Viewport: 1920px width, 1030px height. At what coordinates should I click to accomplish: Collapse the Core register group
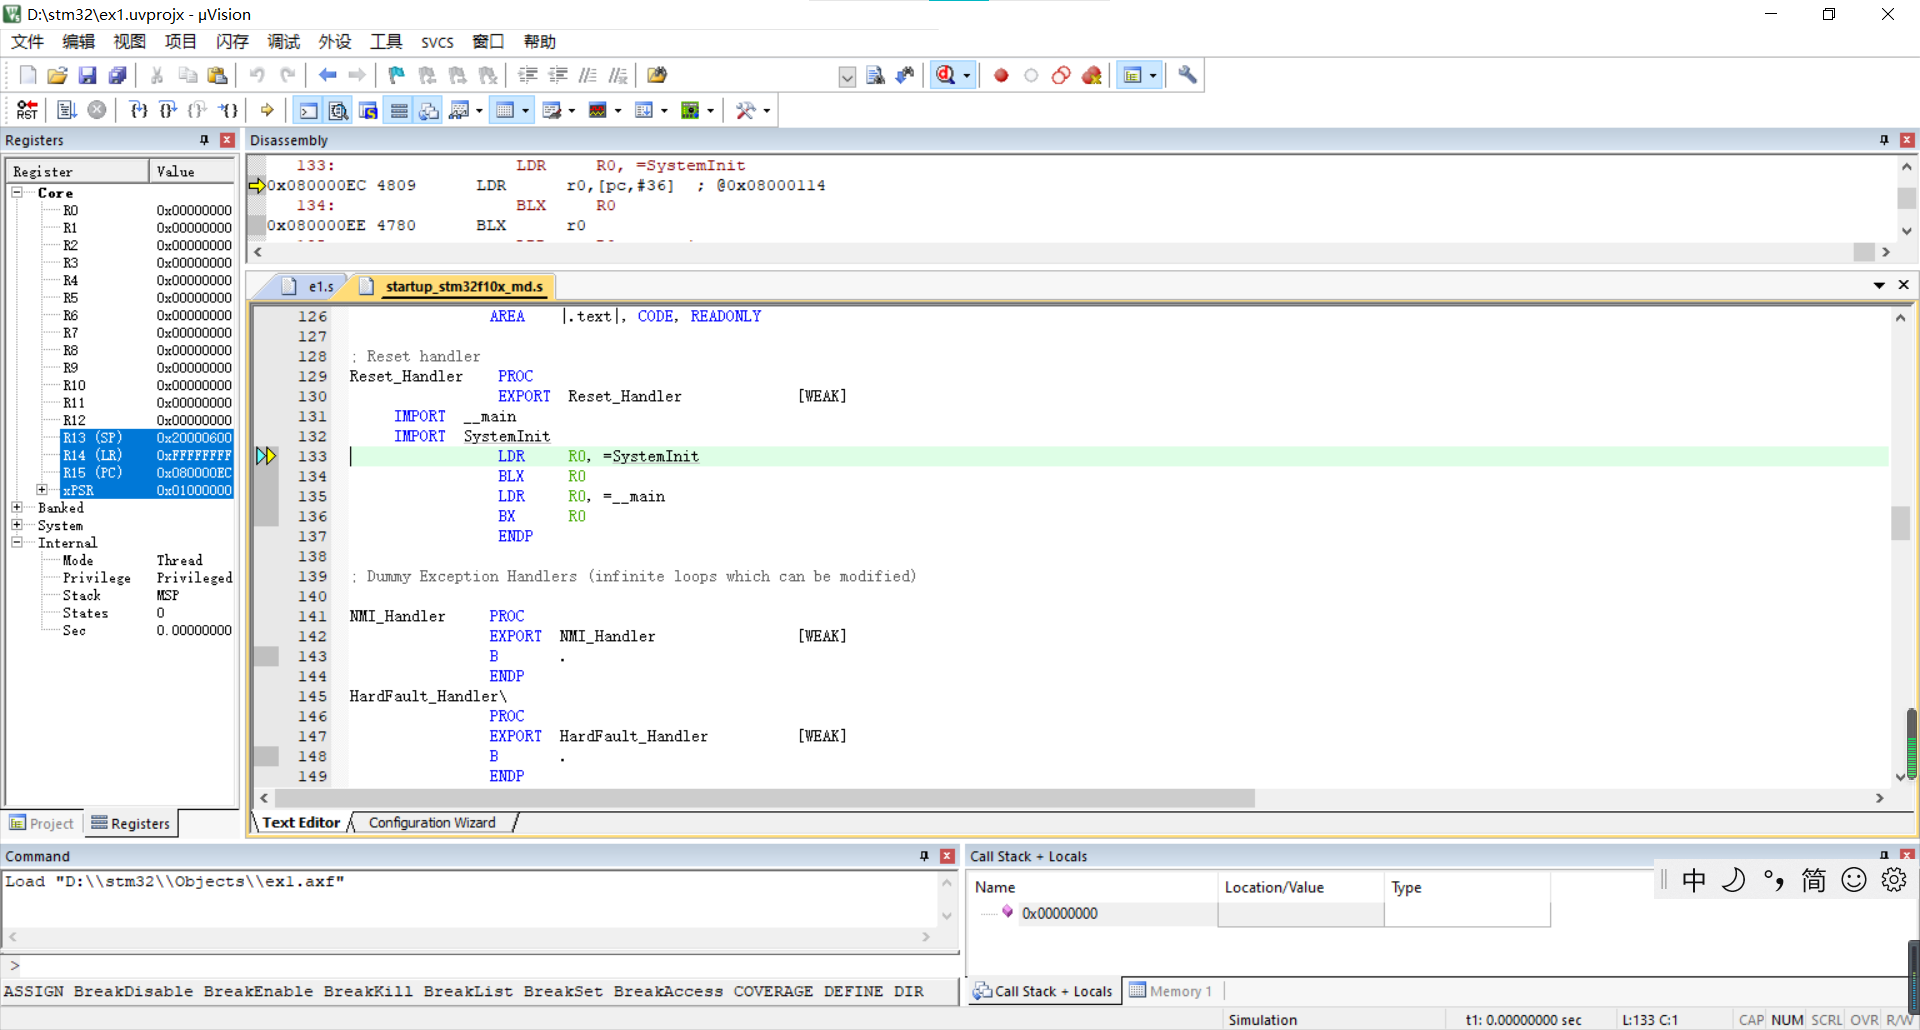click(17, 192)
